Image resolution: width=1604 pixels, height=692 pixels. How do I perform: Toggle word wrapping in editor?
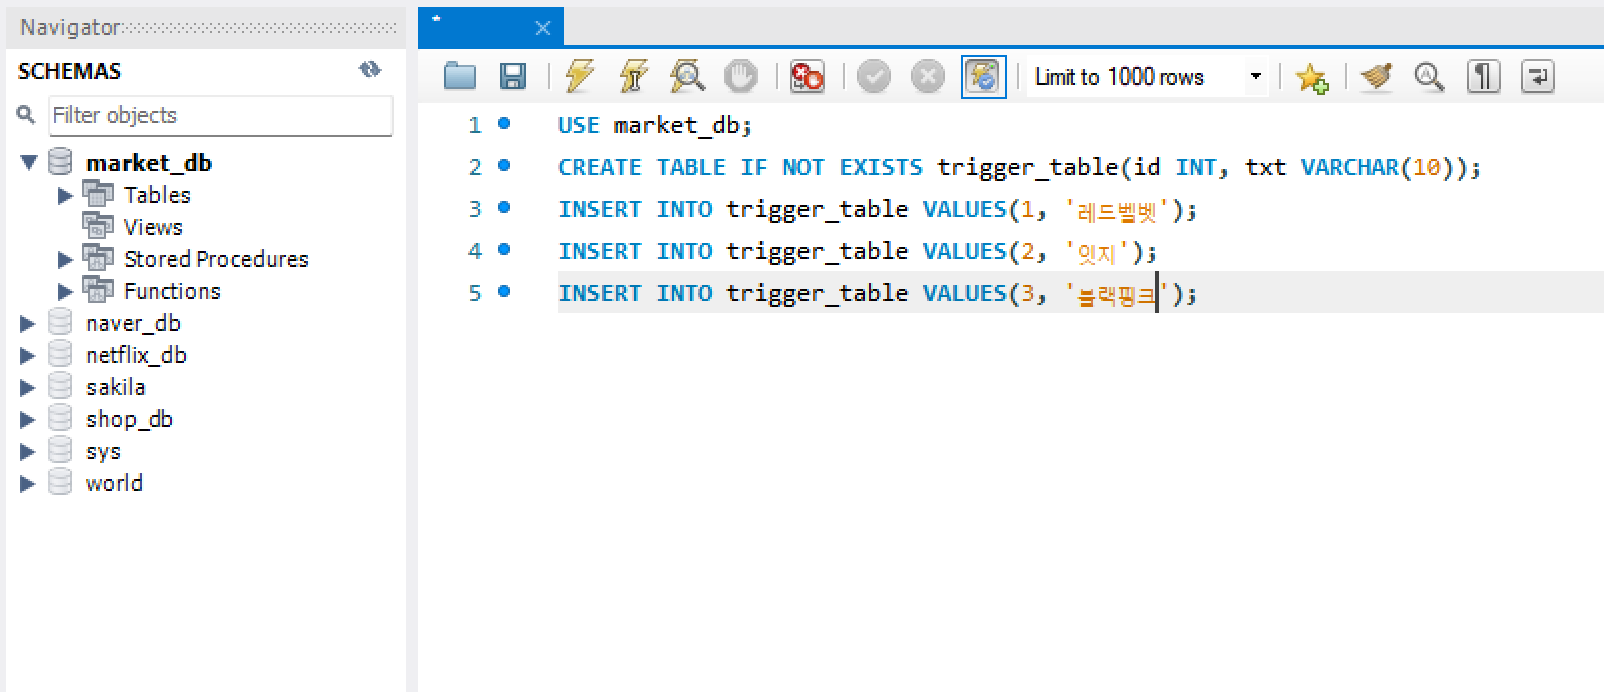[1538, 76]
